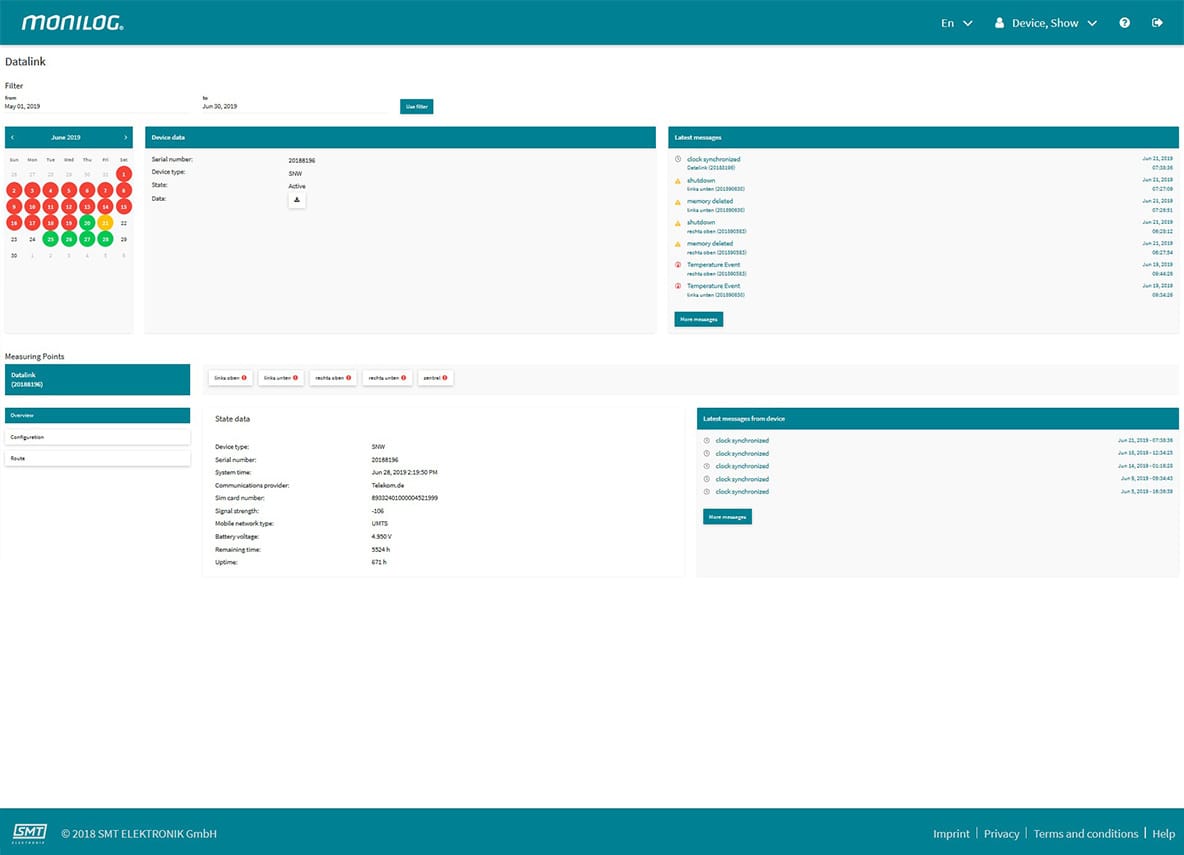Open the En language dropdown
The height and width of the screenshot is (855, 1184).
(956, 23)
